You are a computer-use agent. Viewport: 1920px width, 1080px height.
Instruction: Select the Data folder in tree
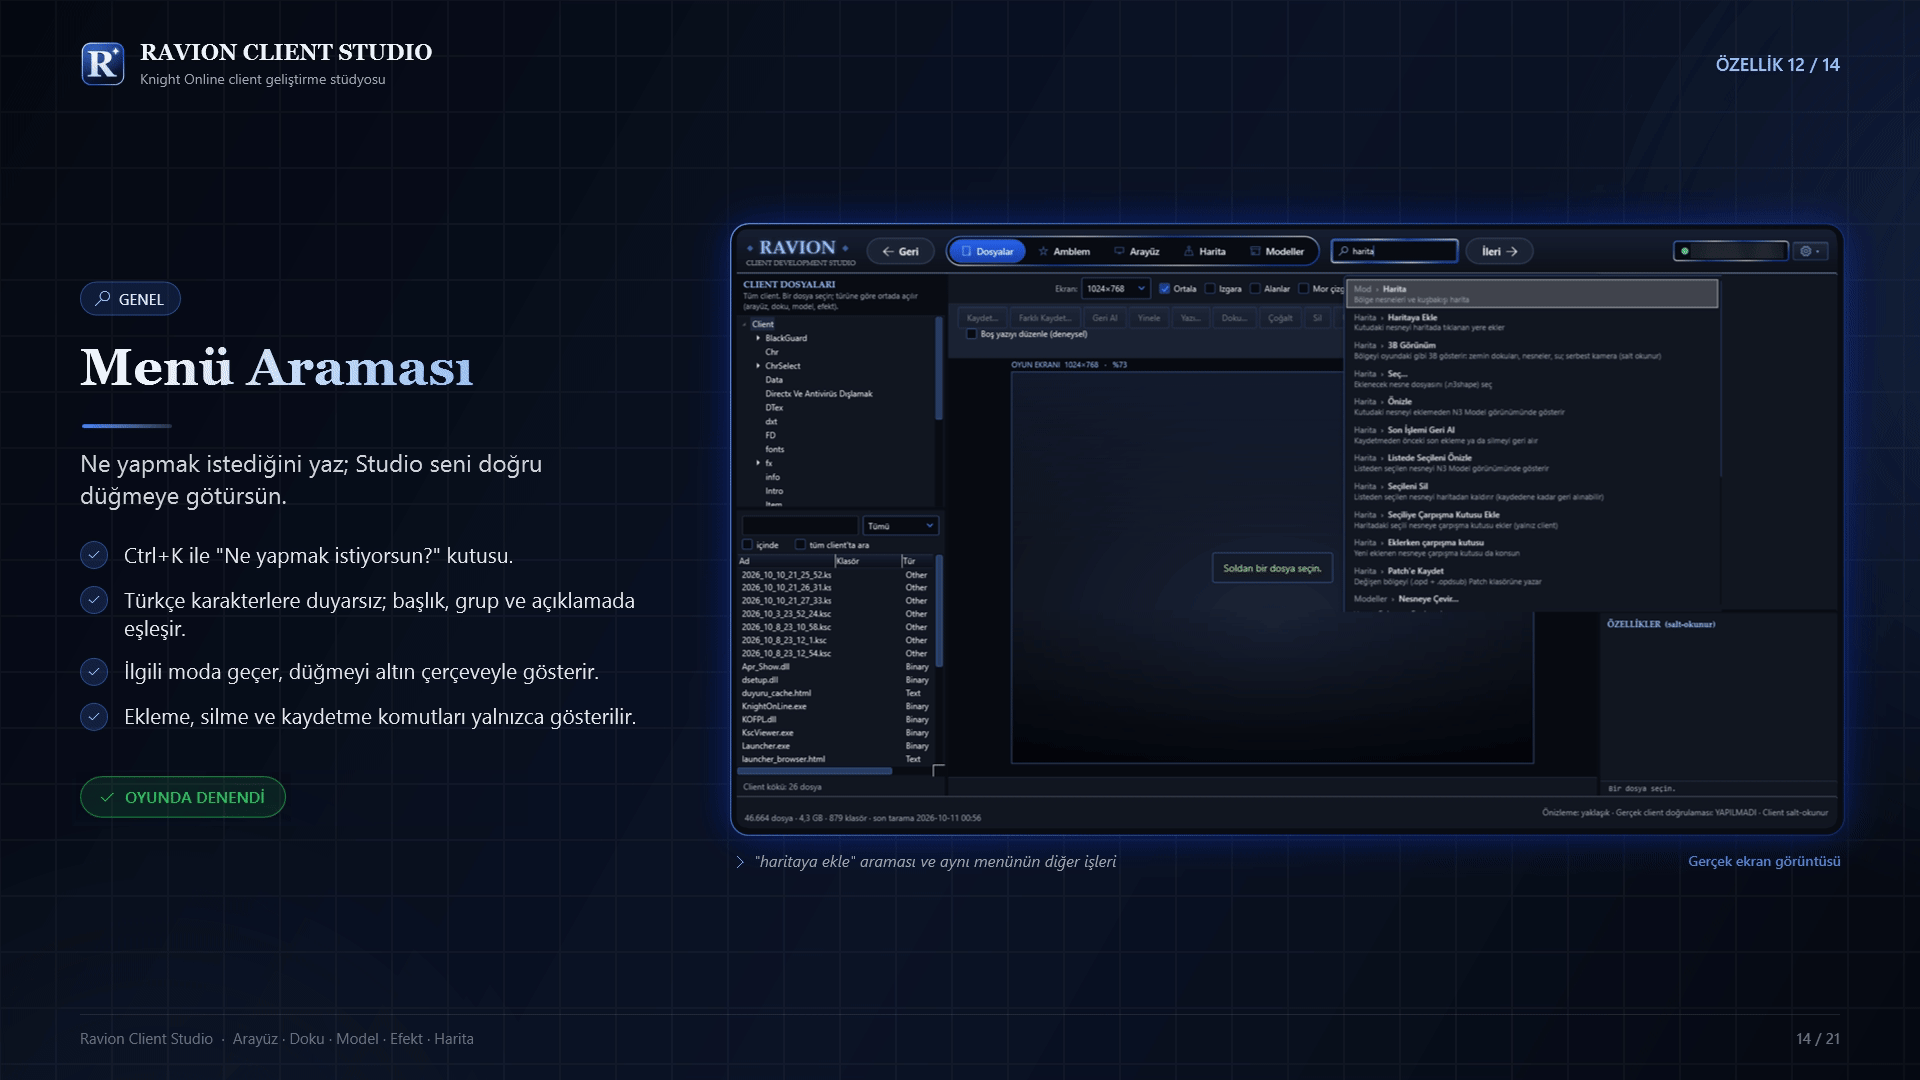coord(774,380)
